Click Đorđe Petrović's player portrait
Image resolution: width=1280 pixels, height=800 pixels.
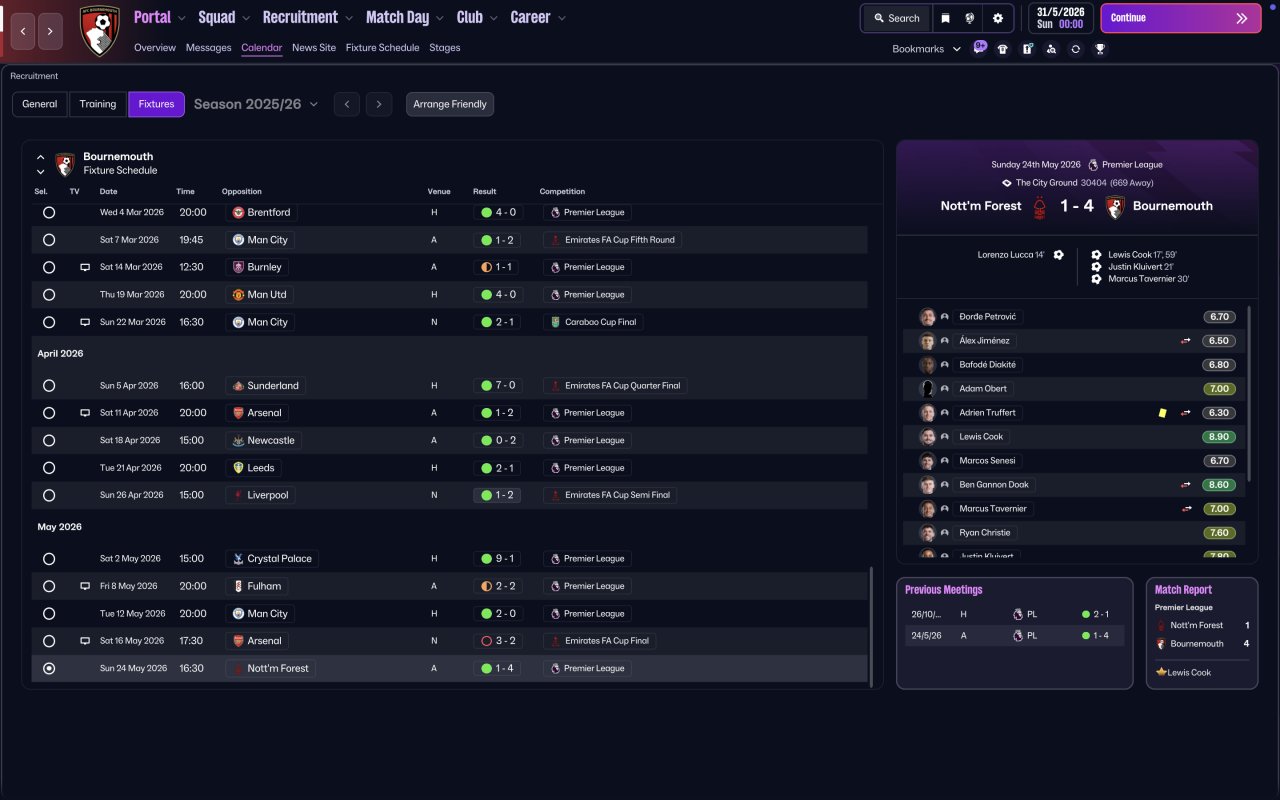pos(928,317)
